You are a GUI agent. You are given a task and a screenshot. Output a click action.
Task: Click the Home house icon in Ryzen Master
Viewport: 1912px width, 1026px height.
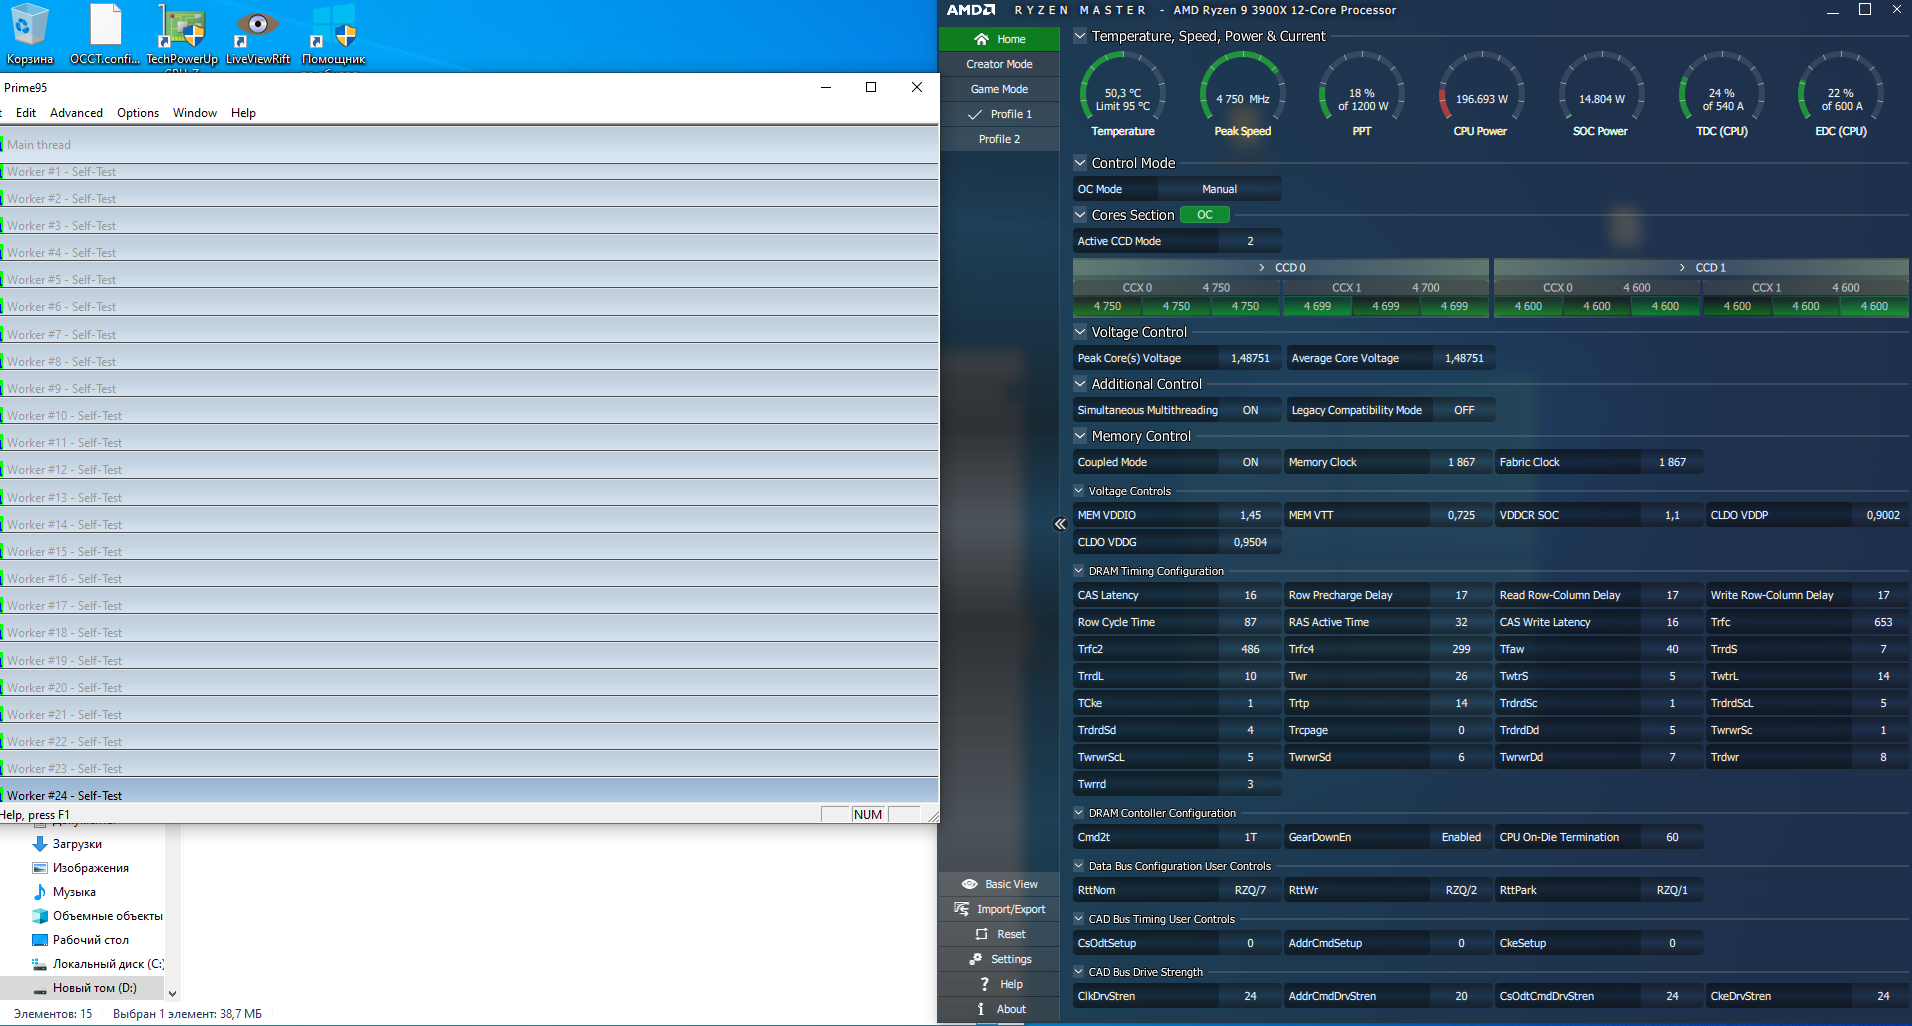click(x=981, y=39)
